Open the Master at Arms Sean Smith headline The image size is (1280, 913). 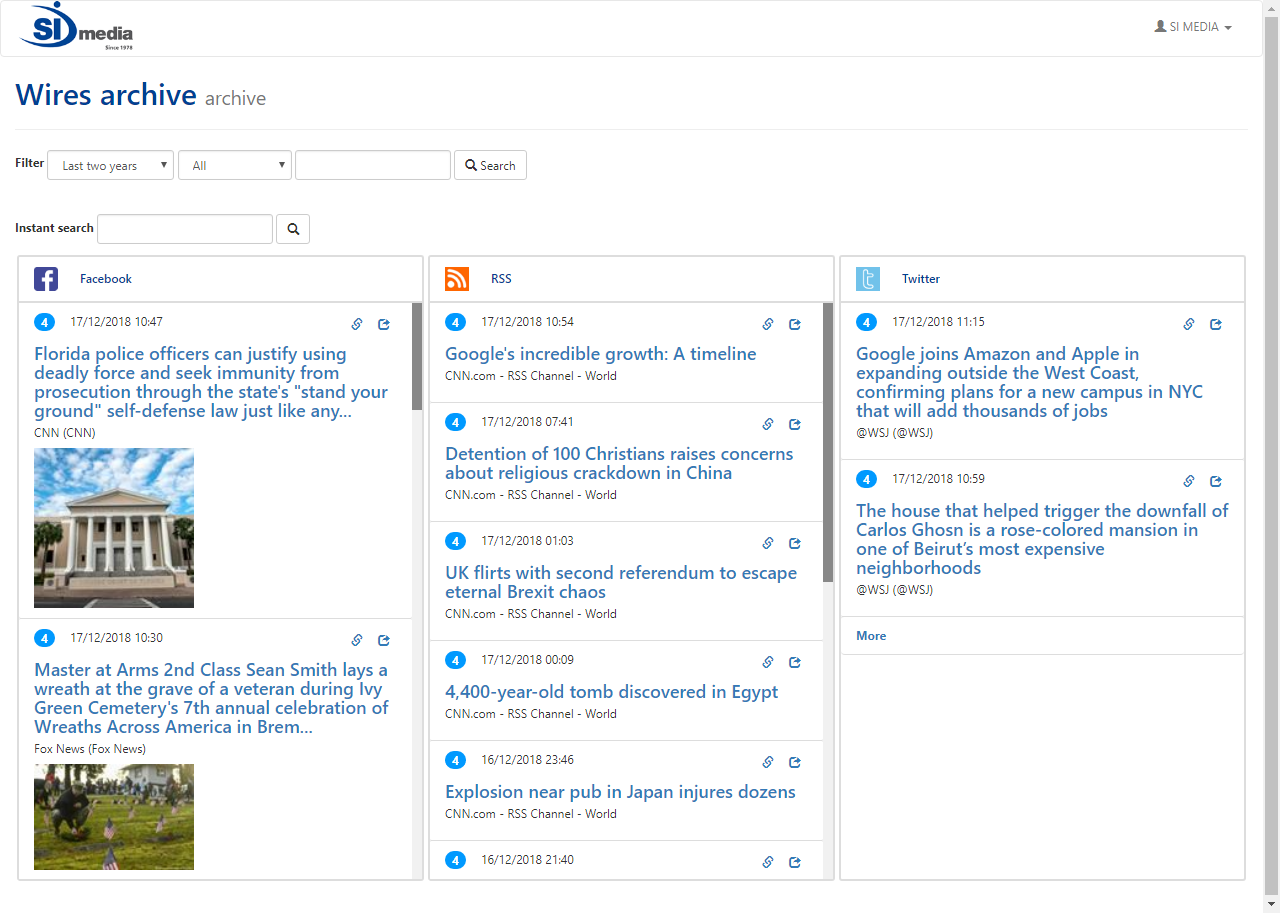[211, 698]
